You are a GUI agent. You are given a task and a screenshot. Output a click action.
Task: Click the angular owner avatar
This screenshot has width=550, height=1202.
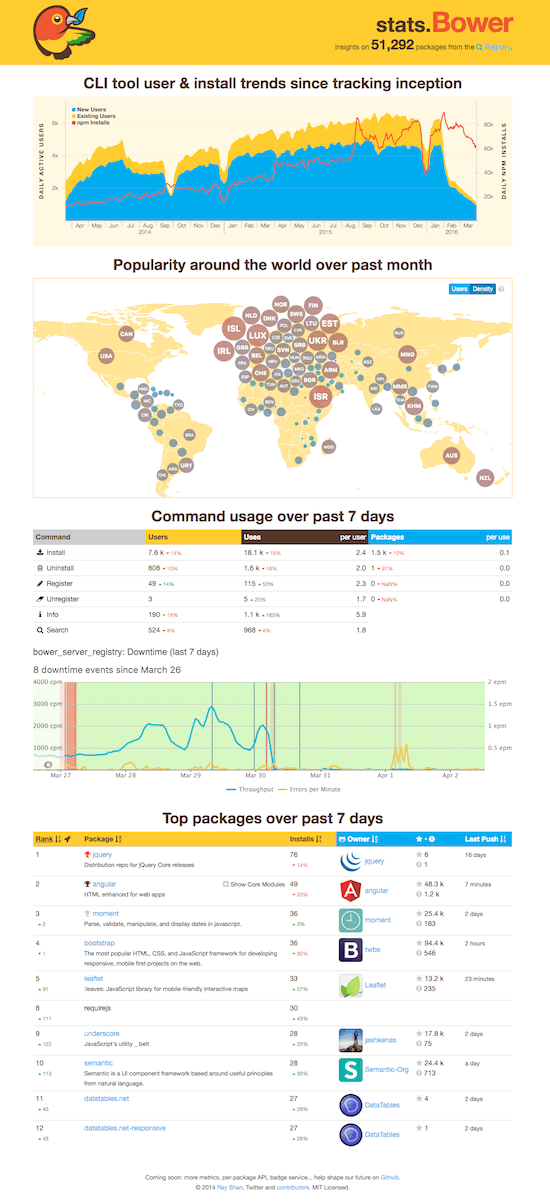tap(350, 890)
